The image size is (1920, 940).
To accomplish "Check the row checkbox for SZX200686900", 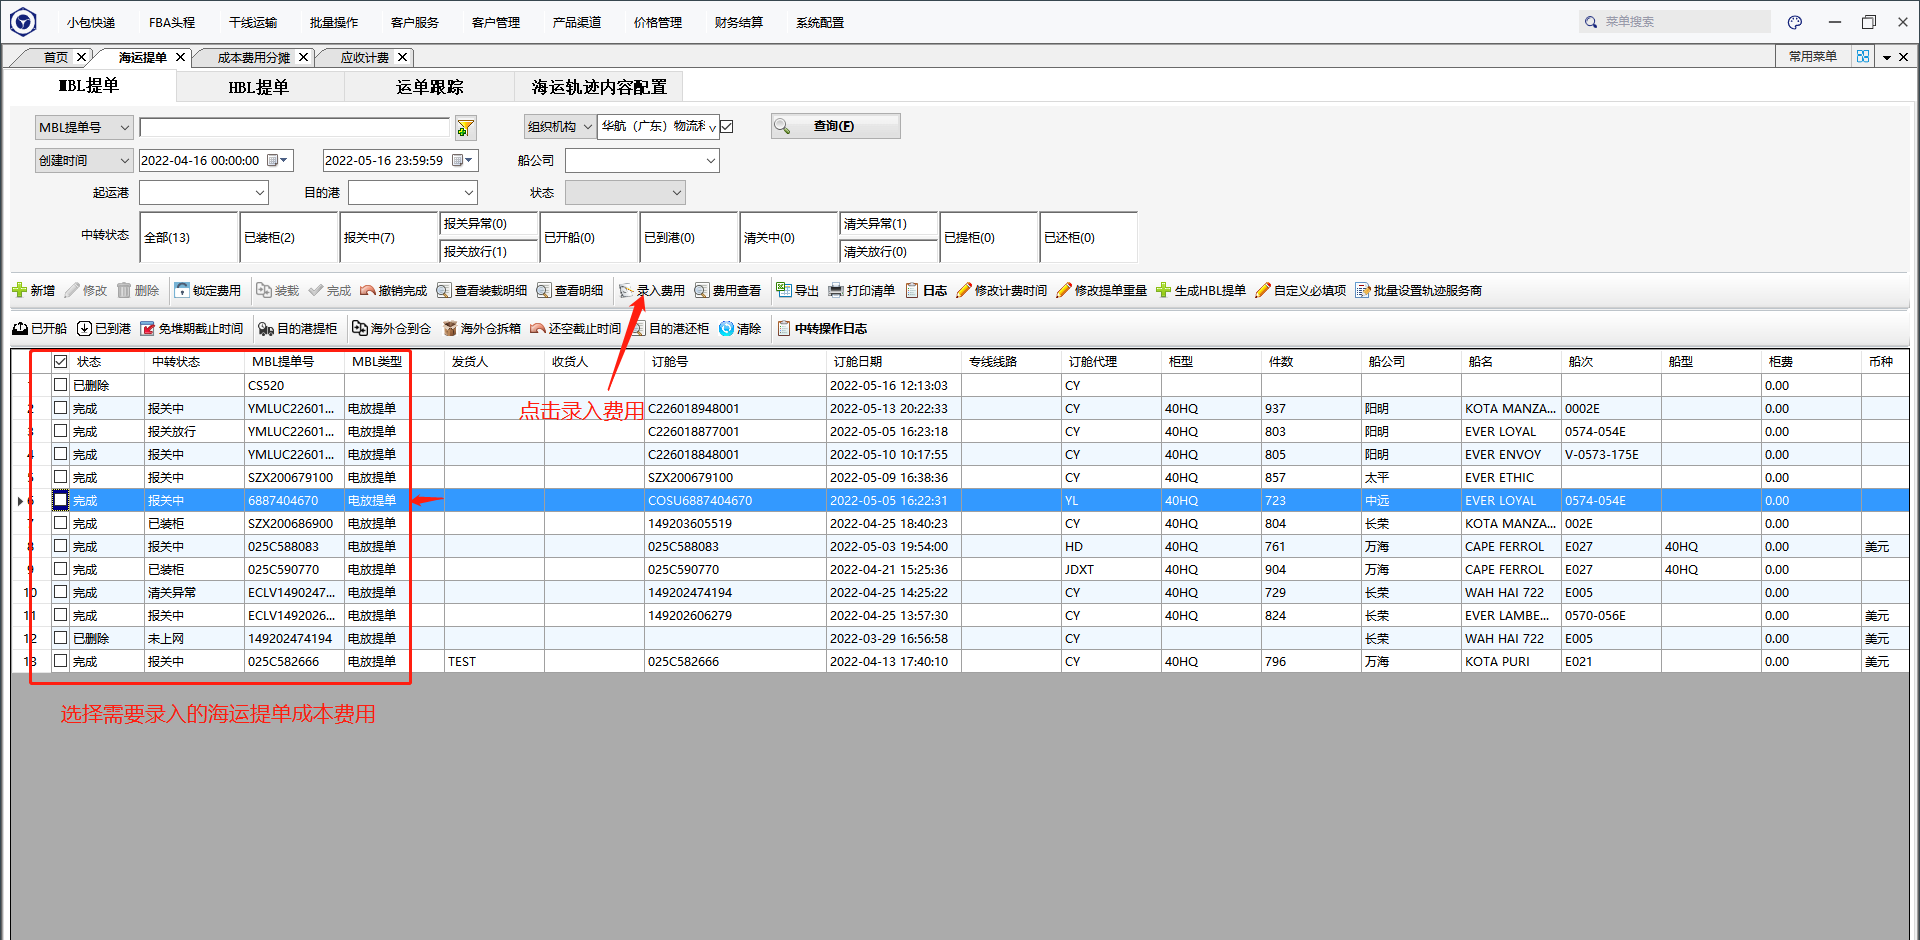I will [x=60, y=522].
